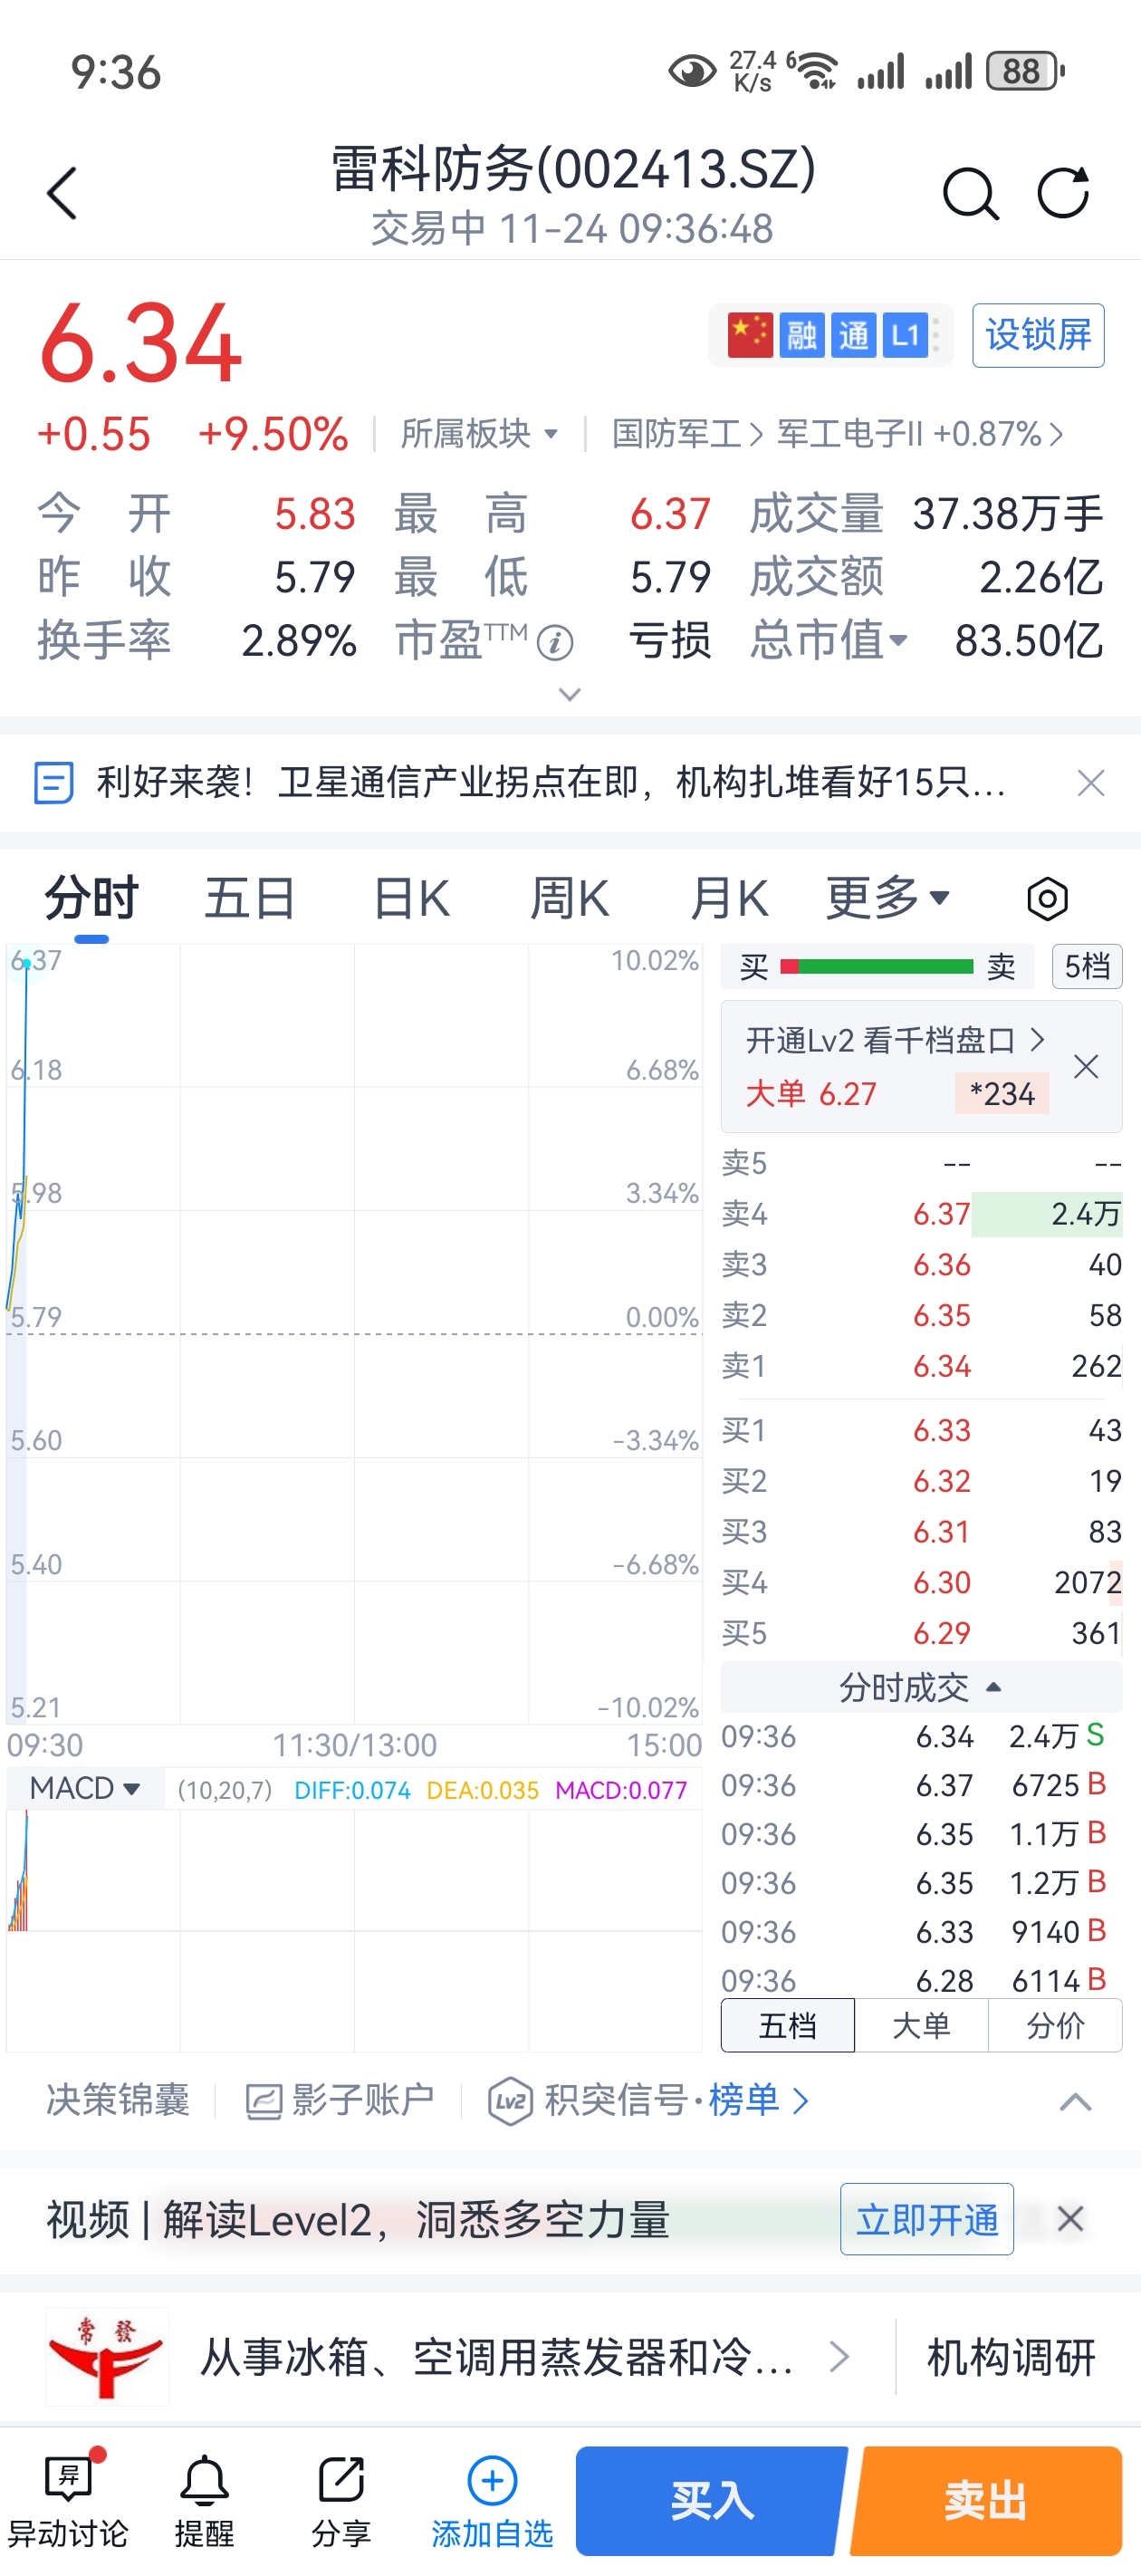Open the 设锁屏 lock screen setting

1038,335
